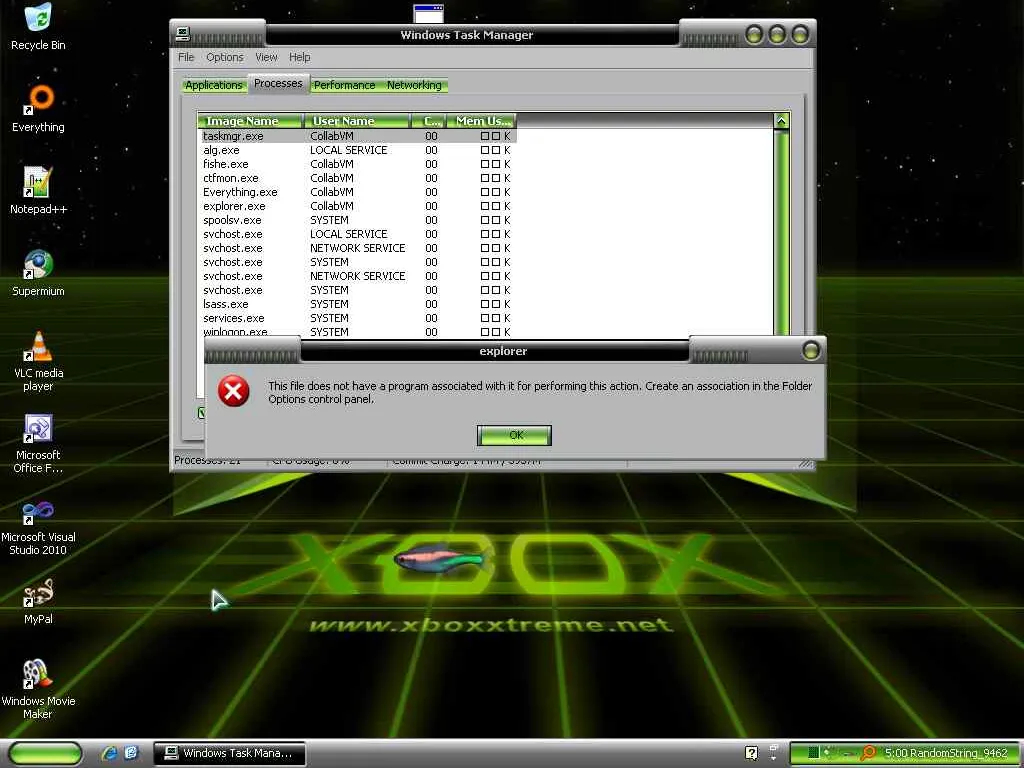The height and width of the screenshot is (768, 1024).
Task: Switch to the Performance tab
Action: [x=344, y=85]
